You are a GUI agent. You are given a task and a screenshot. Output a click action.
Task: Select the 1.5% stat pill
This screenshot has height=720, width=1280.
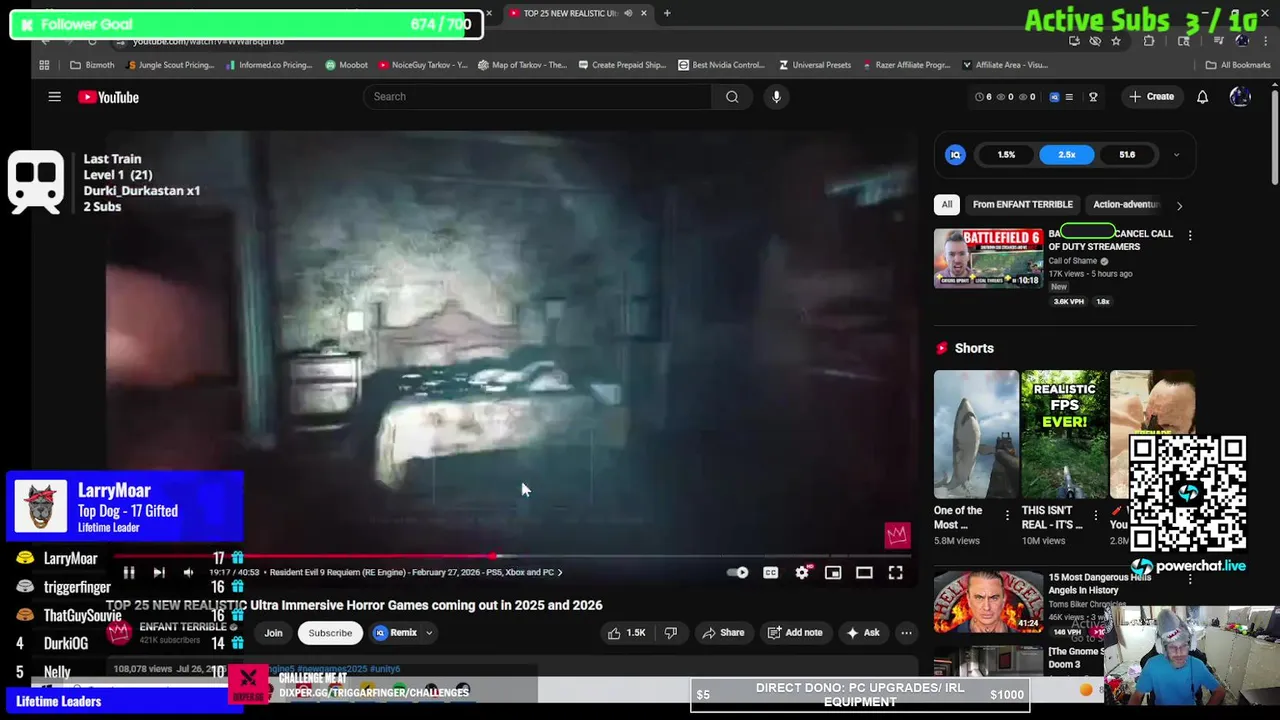tap(1006, 155)
